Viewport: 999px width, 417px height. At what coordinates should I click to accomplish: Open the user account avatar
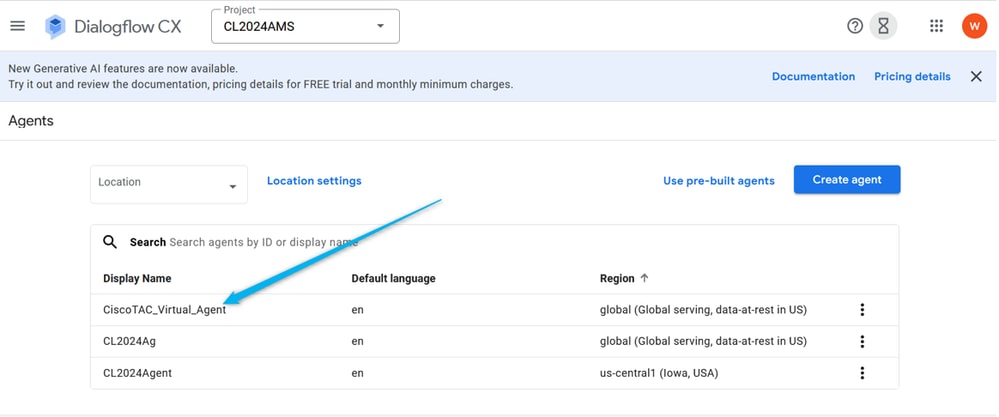(x=974, y=26)
